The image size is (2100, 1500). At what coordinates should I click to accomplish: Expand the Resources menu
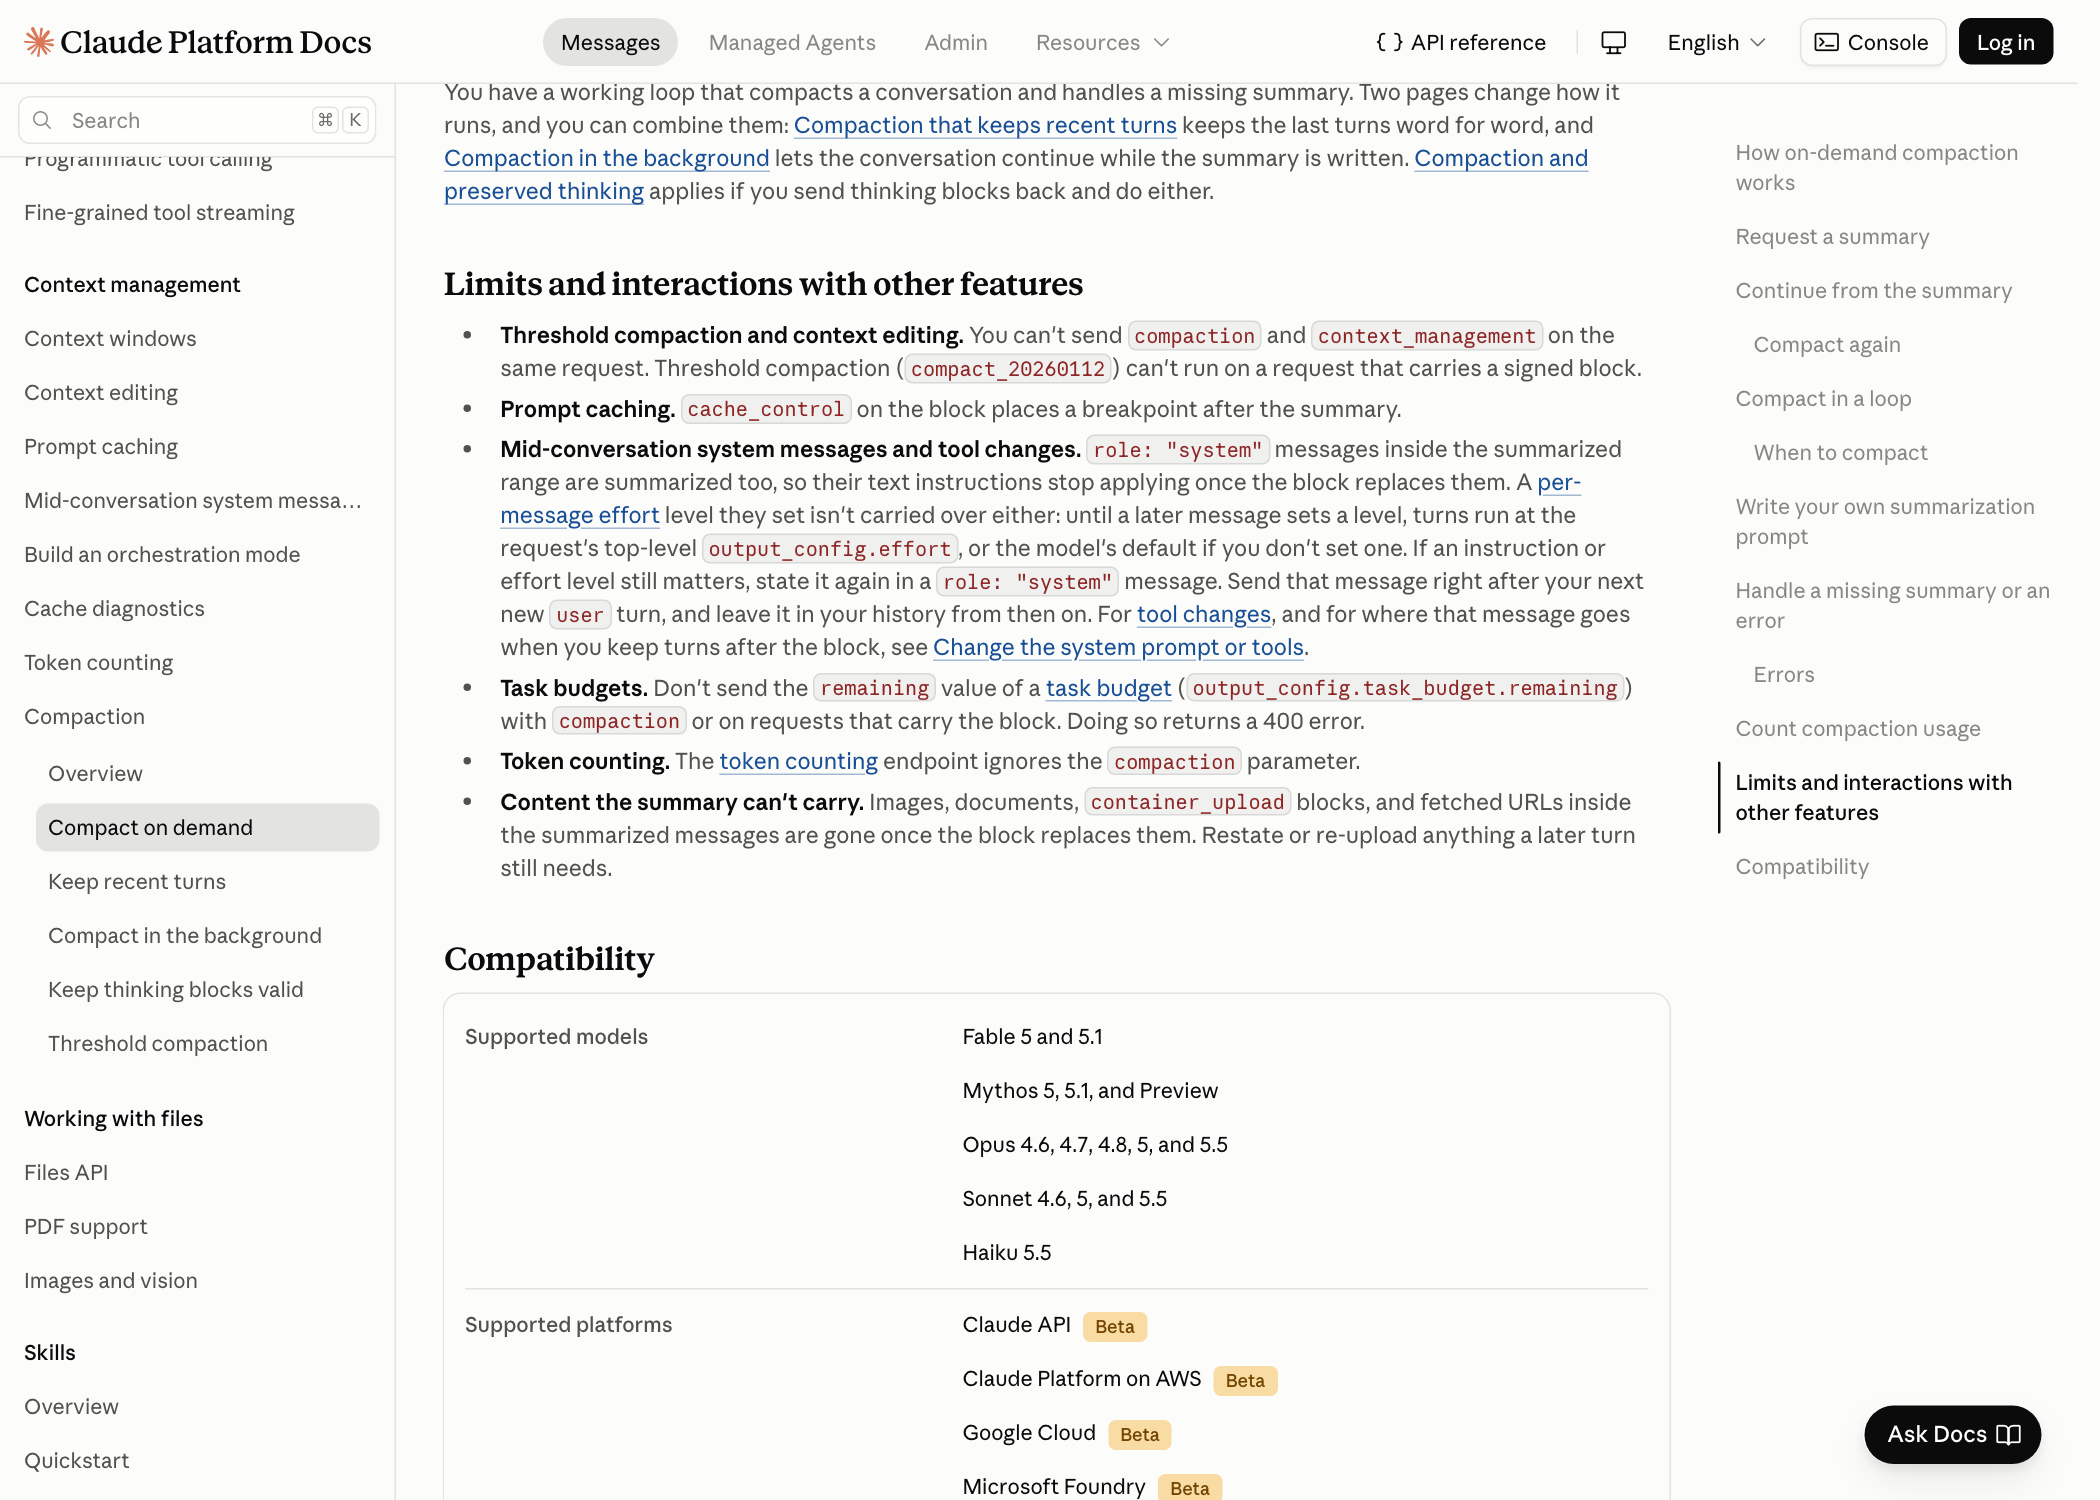tap(1102, 42)
